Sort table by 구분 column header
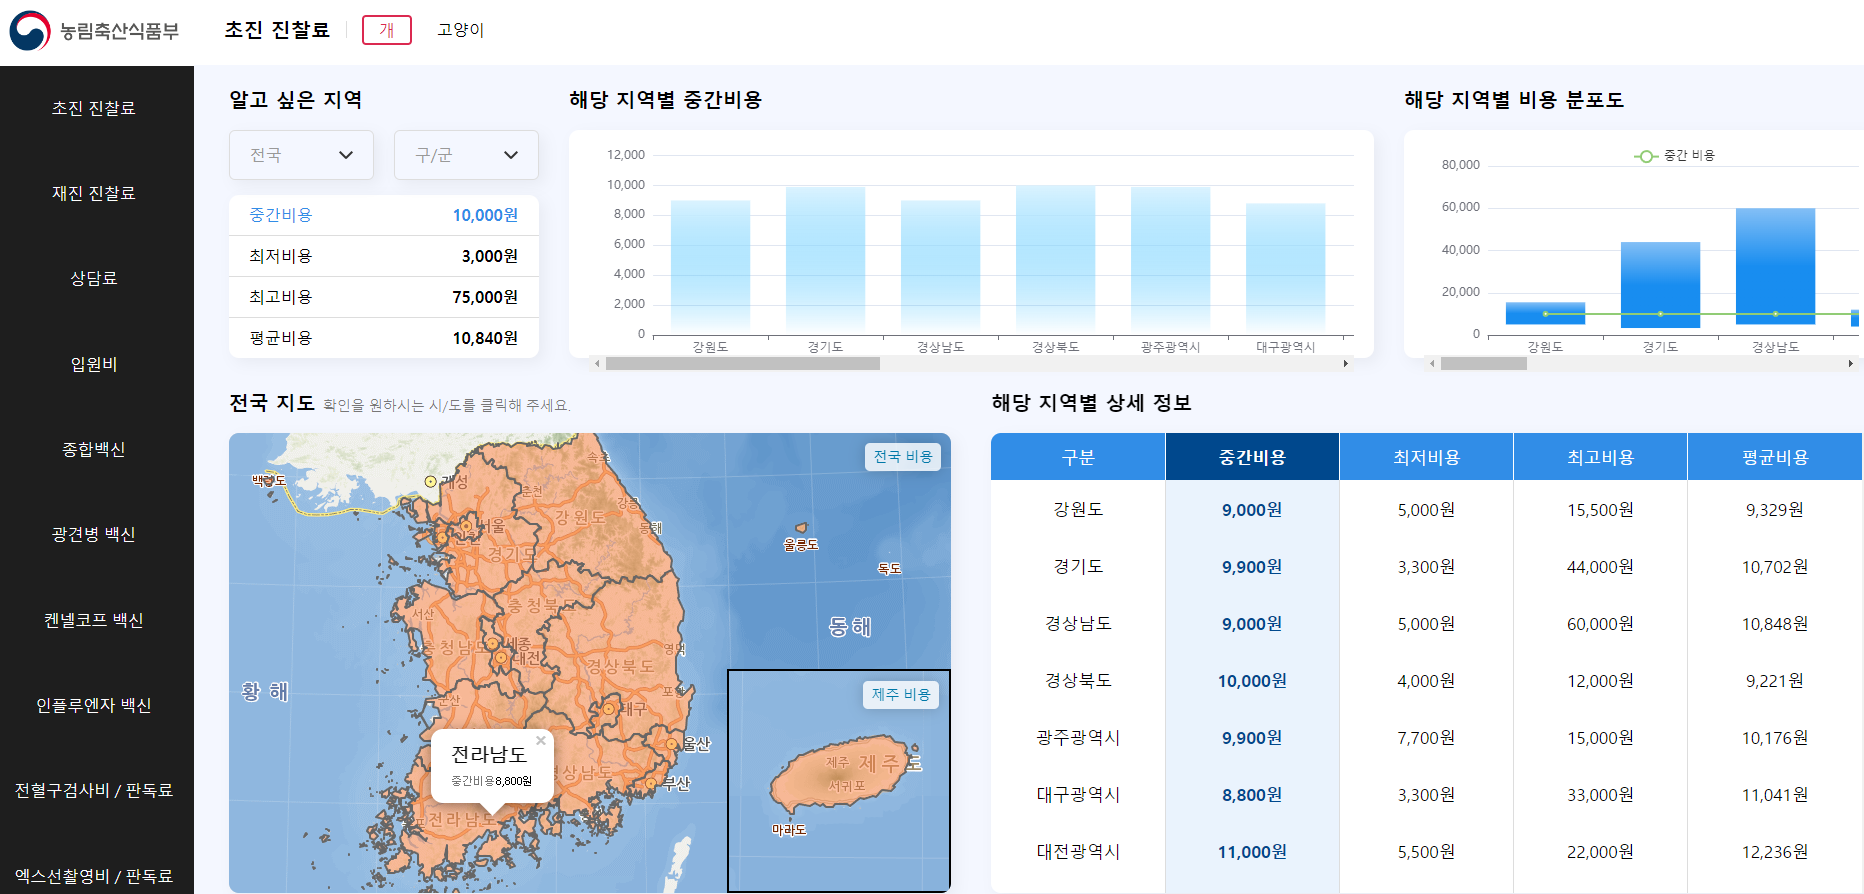Image resolution: width=1864 pixels, height=894 pixels. pyautogui.click(x=1078, y=457)
